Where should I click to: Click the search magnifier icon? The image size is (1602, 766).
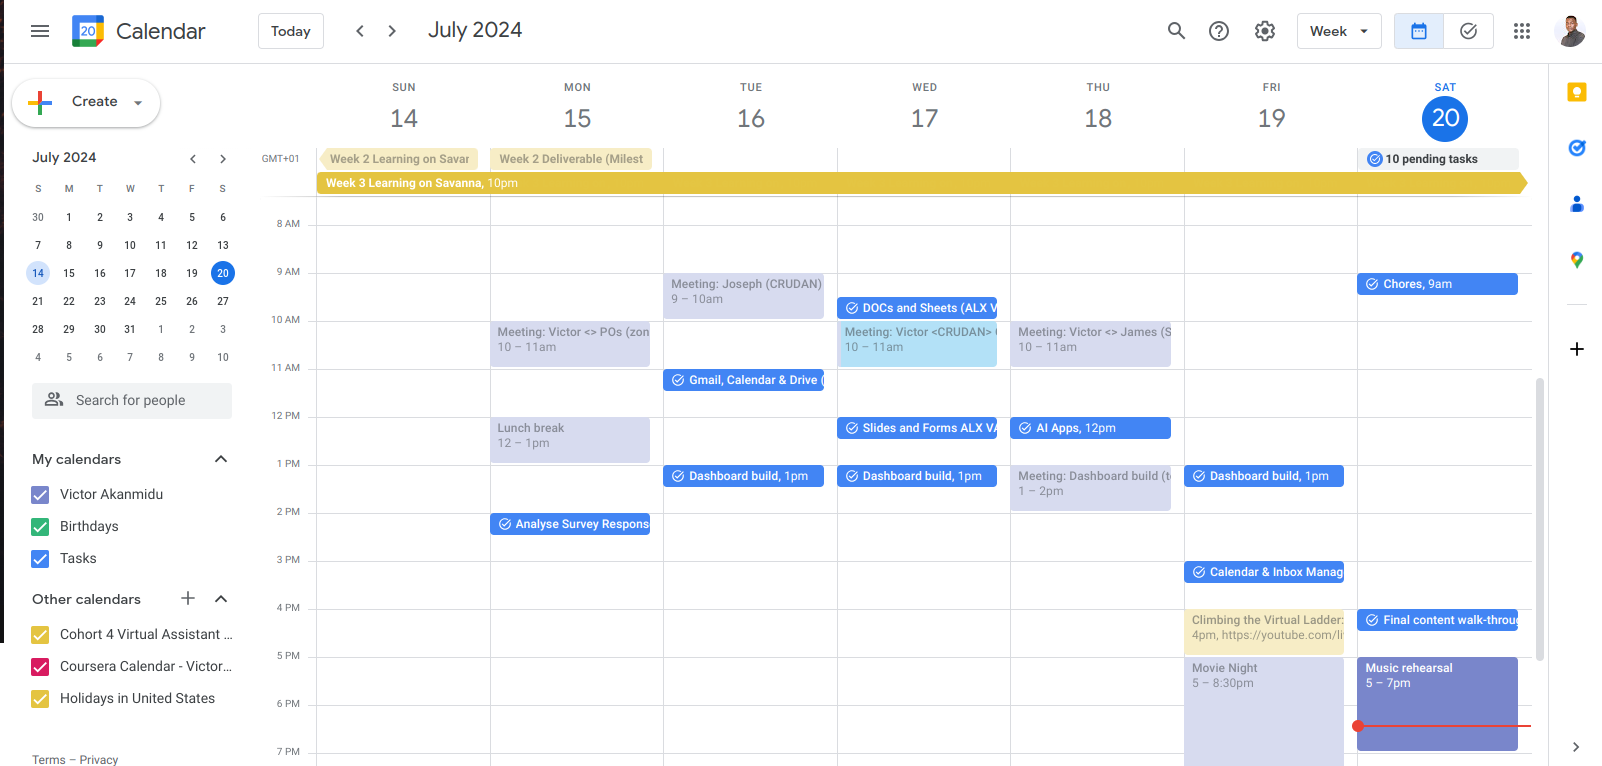tap(1176, 31)
